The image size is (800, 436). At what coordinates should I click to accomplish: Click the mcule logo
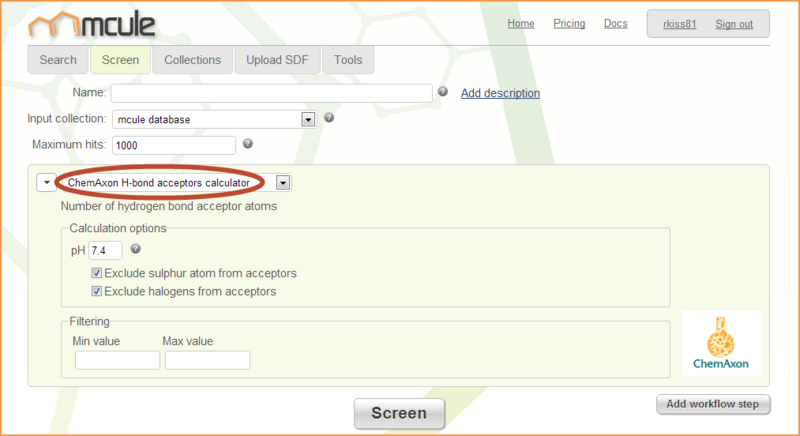(90, 22)
